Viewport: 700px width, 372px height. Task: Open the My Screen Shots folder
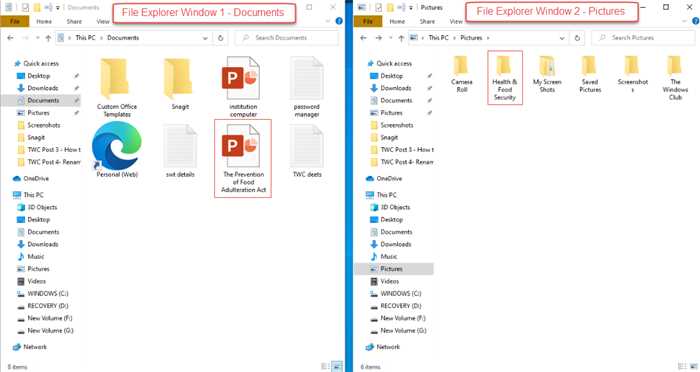click(547, 75)
